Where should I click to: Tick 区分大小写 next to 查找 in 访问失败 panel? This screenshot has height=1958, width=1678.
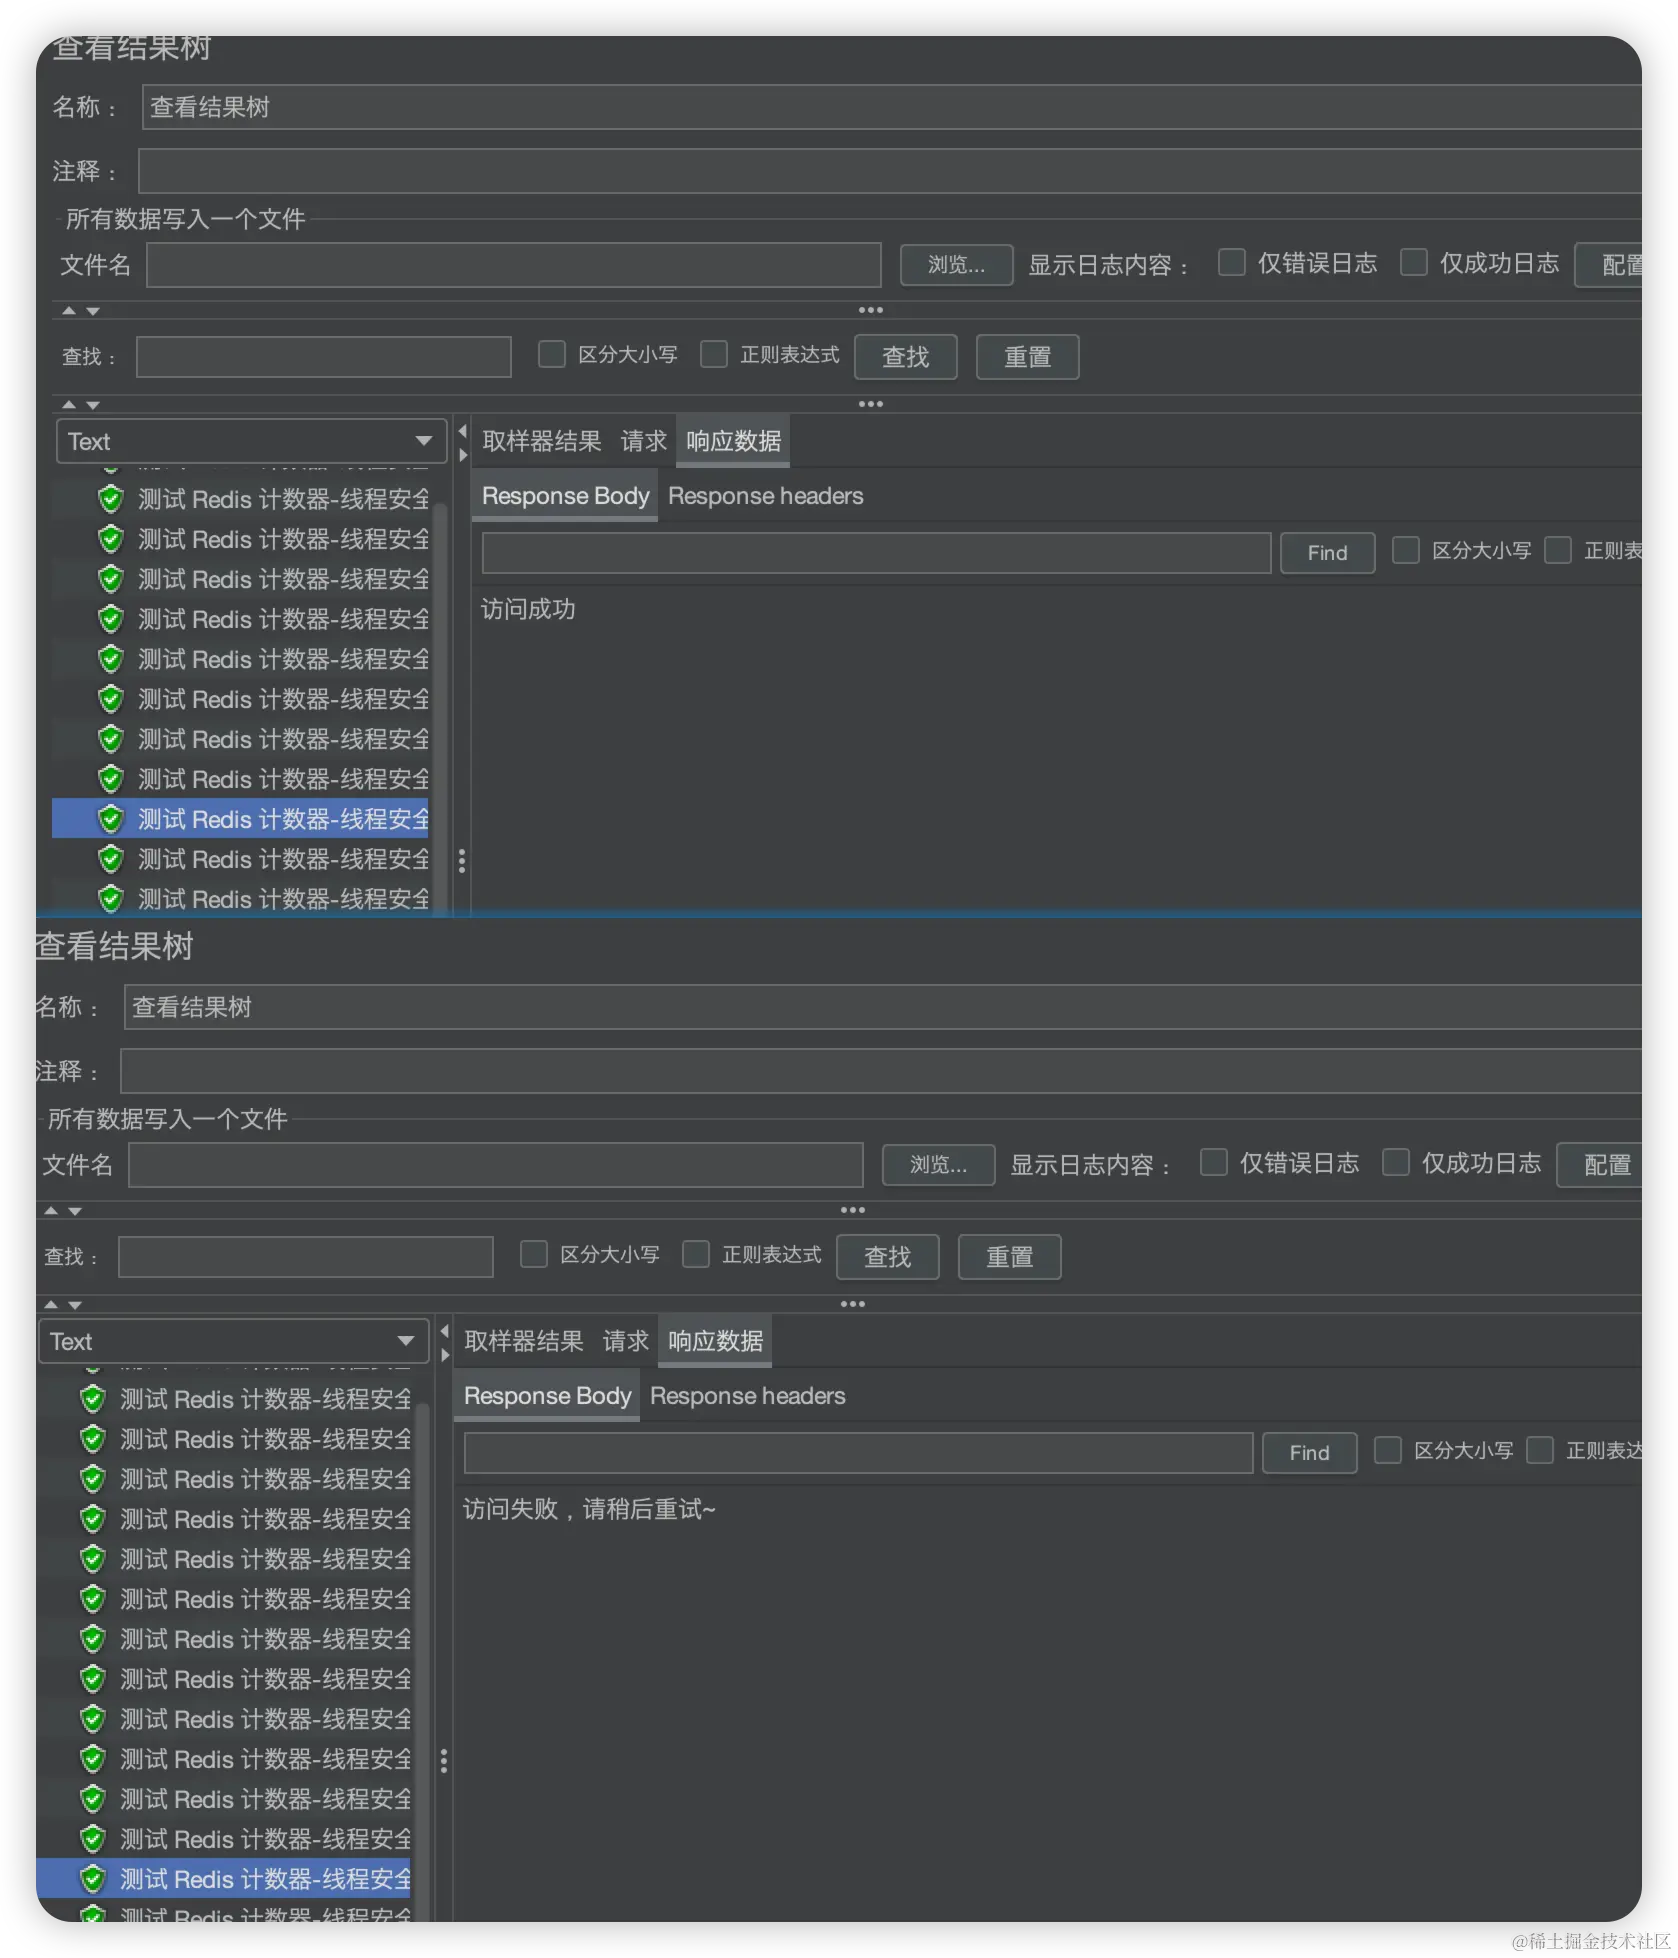pyautogui.click(x=533, y=1255)
